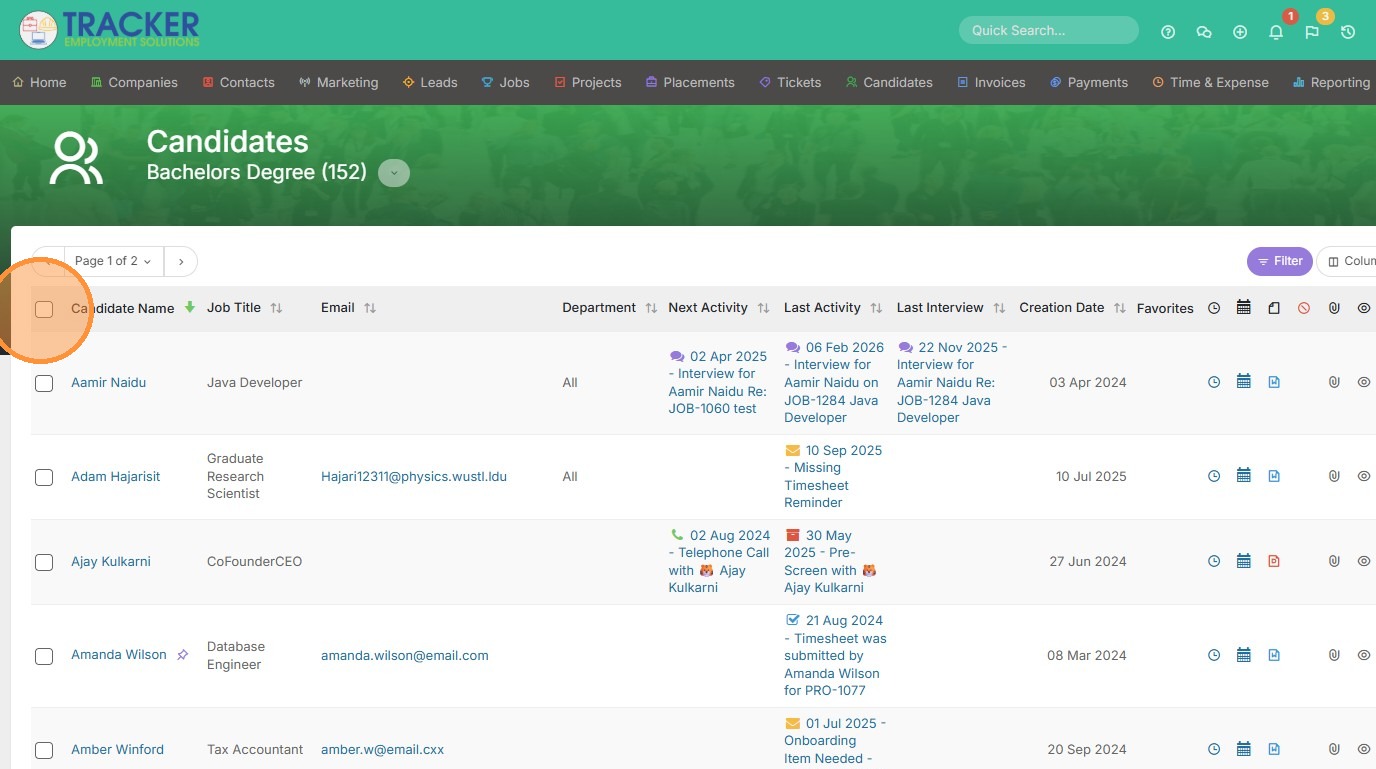
Task: Open the Page 1 of 2 dropdown
Action: point(113,261)
